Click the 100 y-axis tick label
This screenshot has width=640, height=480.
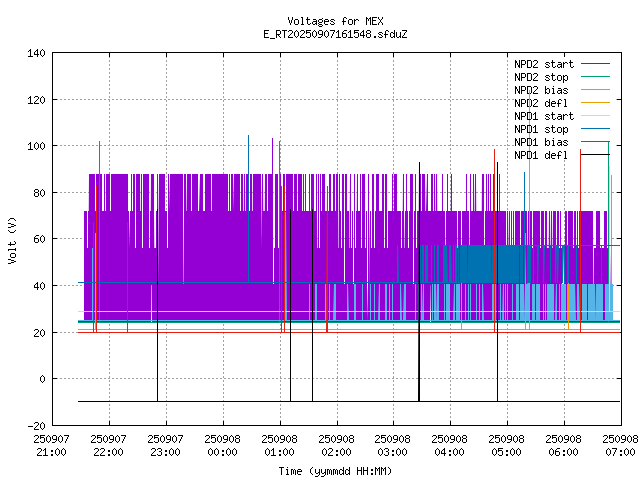[x=35, y=146]
